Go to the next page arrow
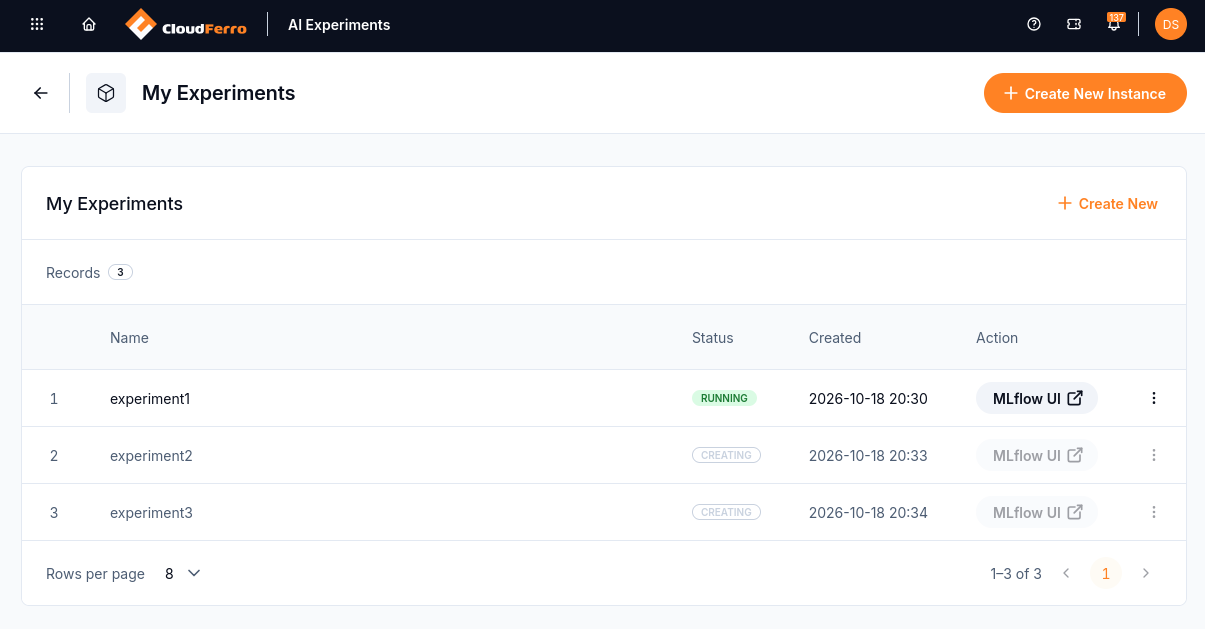 tap(1146, 573)
